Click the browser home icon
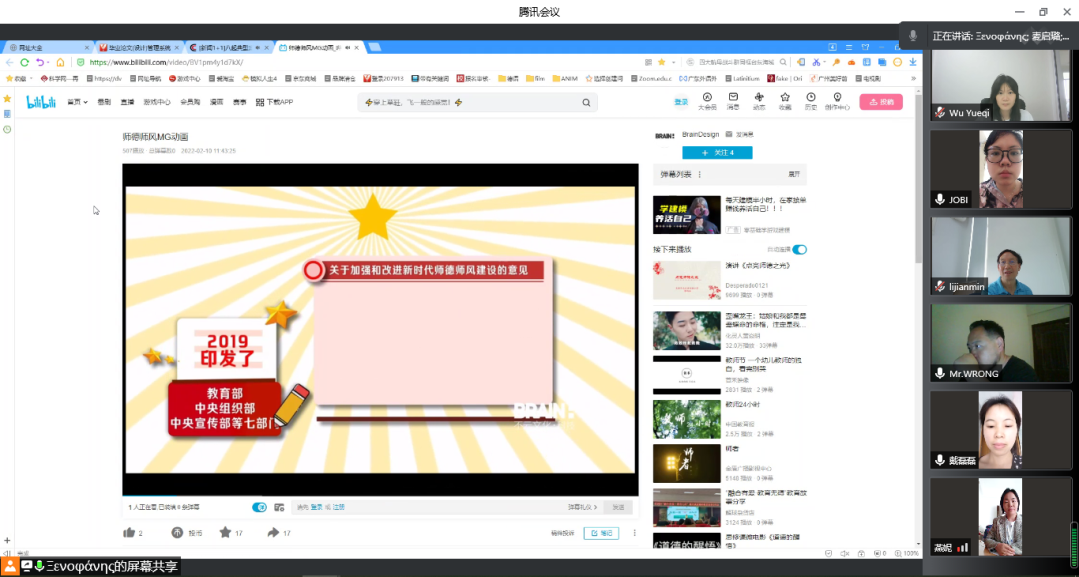 [60, 62]
